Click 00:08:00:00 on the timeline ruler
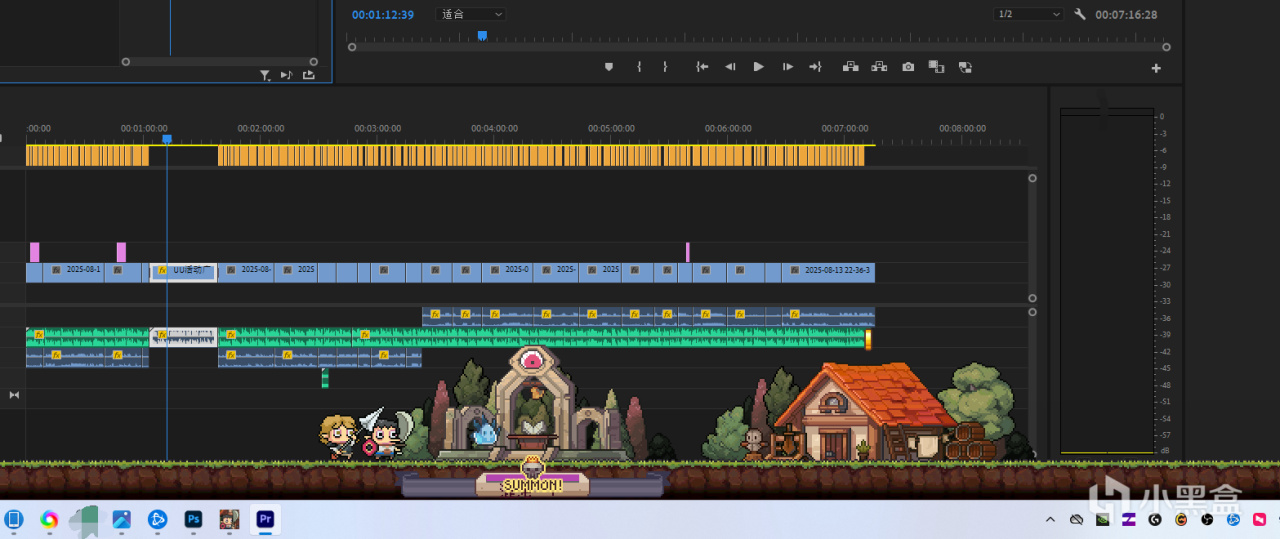 point(962,128)
